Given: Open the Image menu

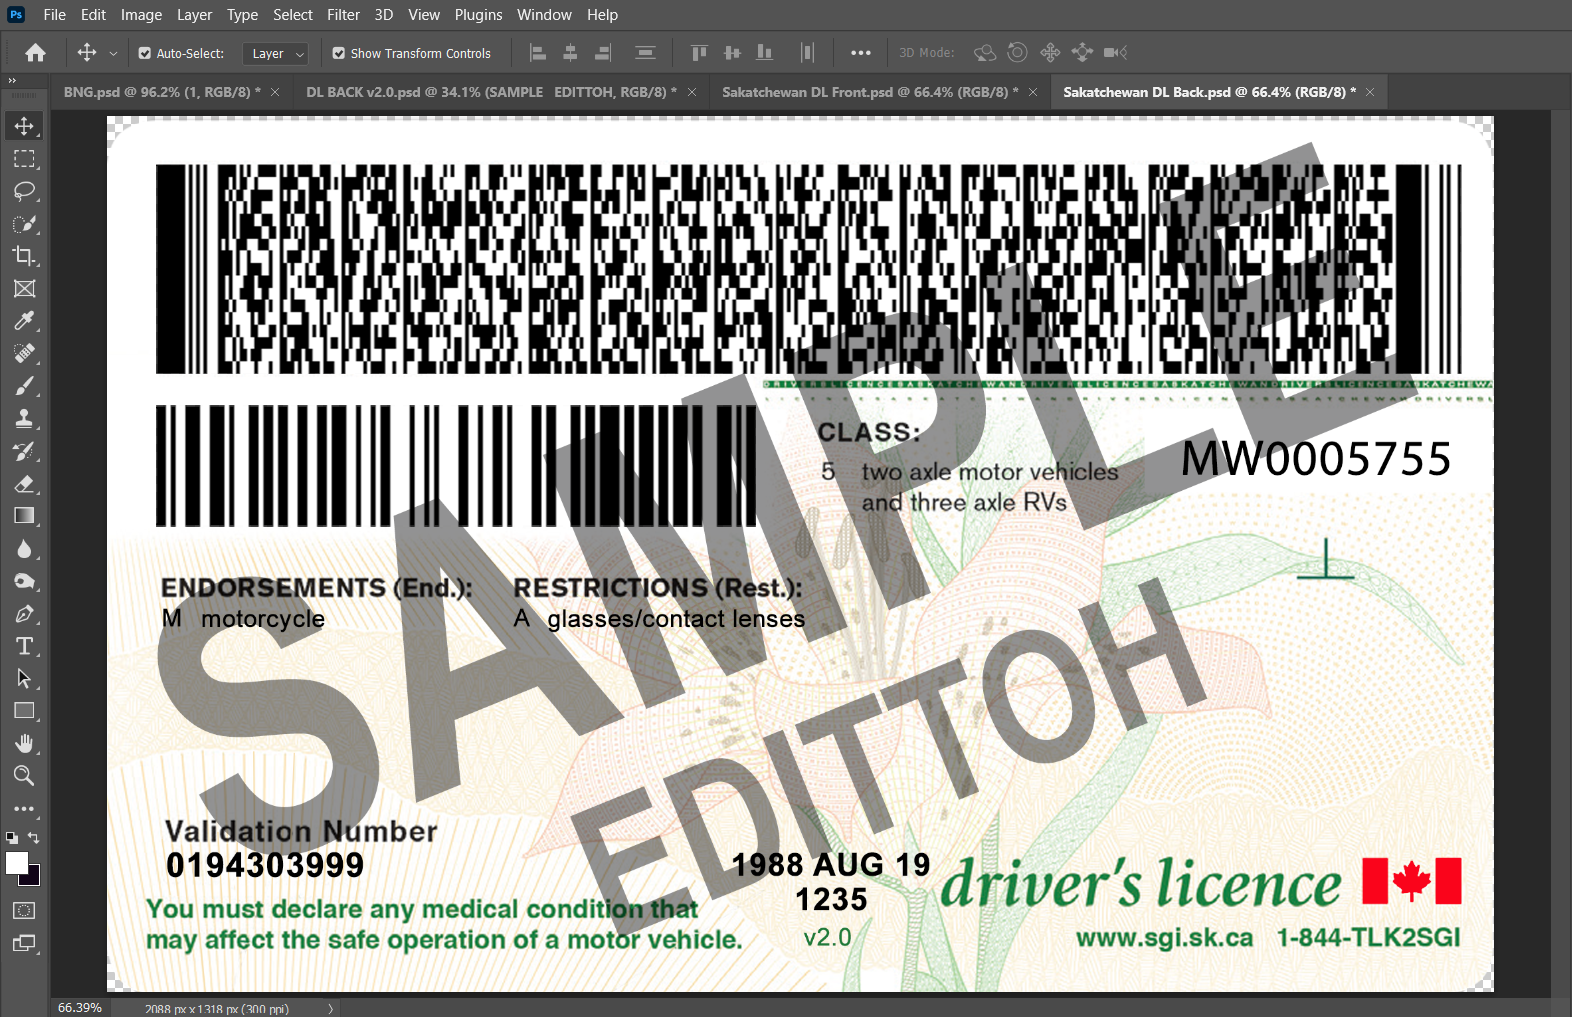Looking at the screenshot, I should coord(141,15).
